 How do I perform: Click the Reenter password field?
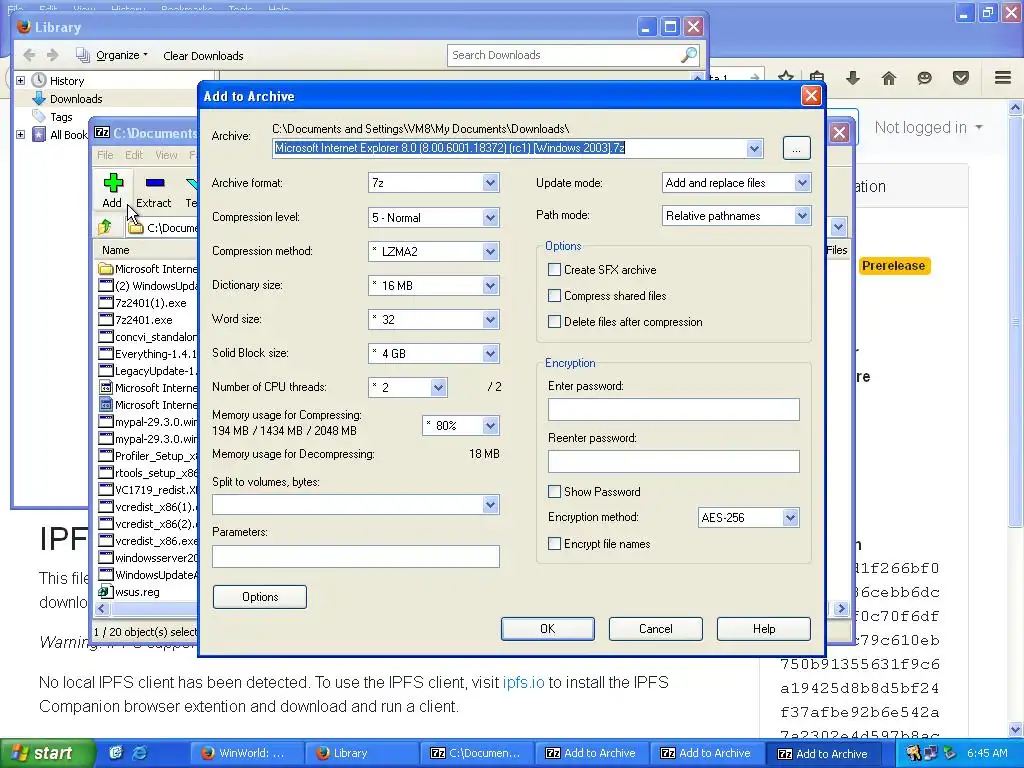pos(673,461)
